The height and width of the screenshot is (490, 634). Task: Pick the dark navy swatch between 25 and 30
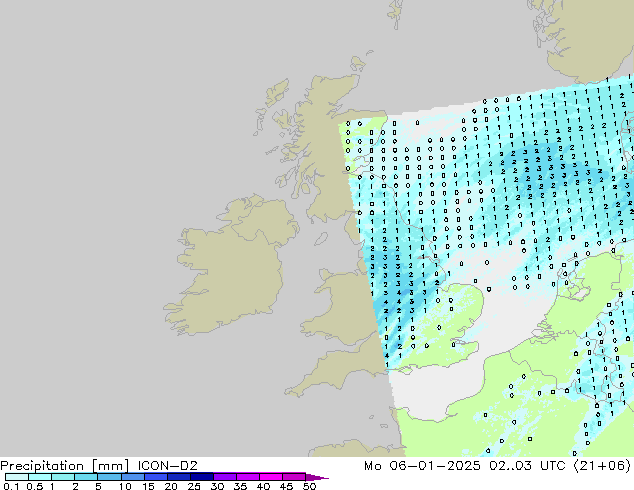tap(201, 477)
